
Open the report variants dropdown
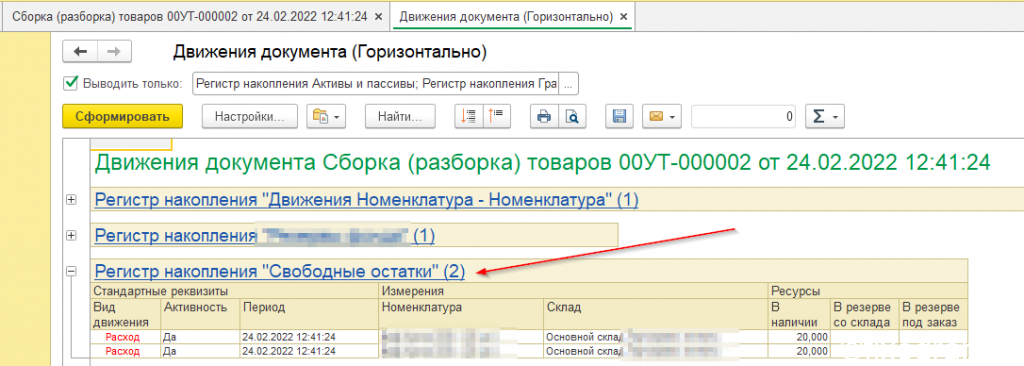point(326,117)
